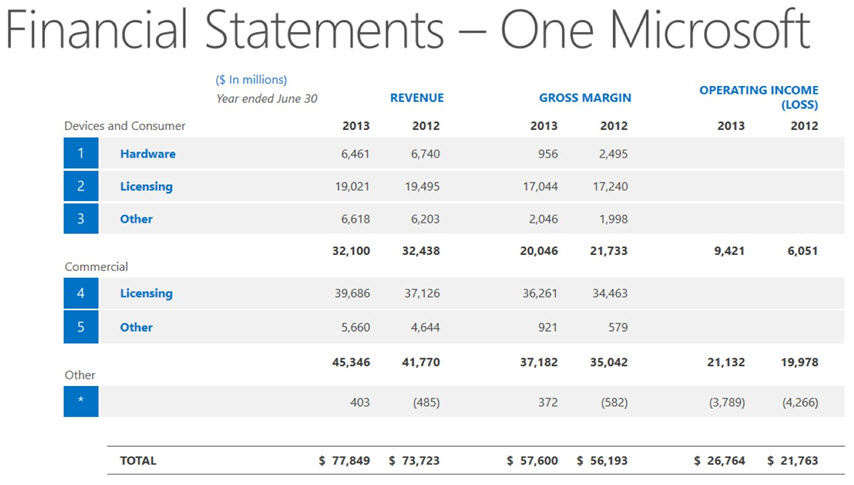The width and height of the screenshot is (854, 485).
Task: Select Commercial subtotal revenue 45,346
Action: click(x=351, y=362)
